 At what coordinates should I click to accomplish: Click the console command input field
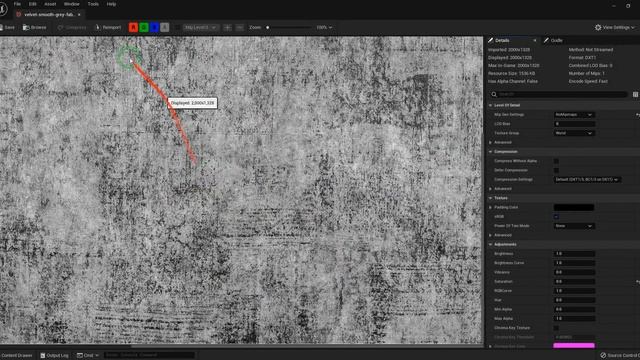[149, 356]
